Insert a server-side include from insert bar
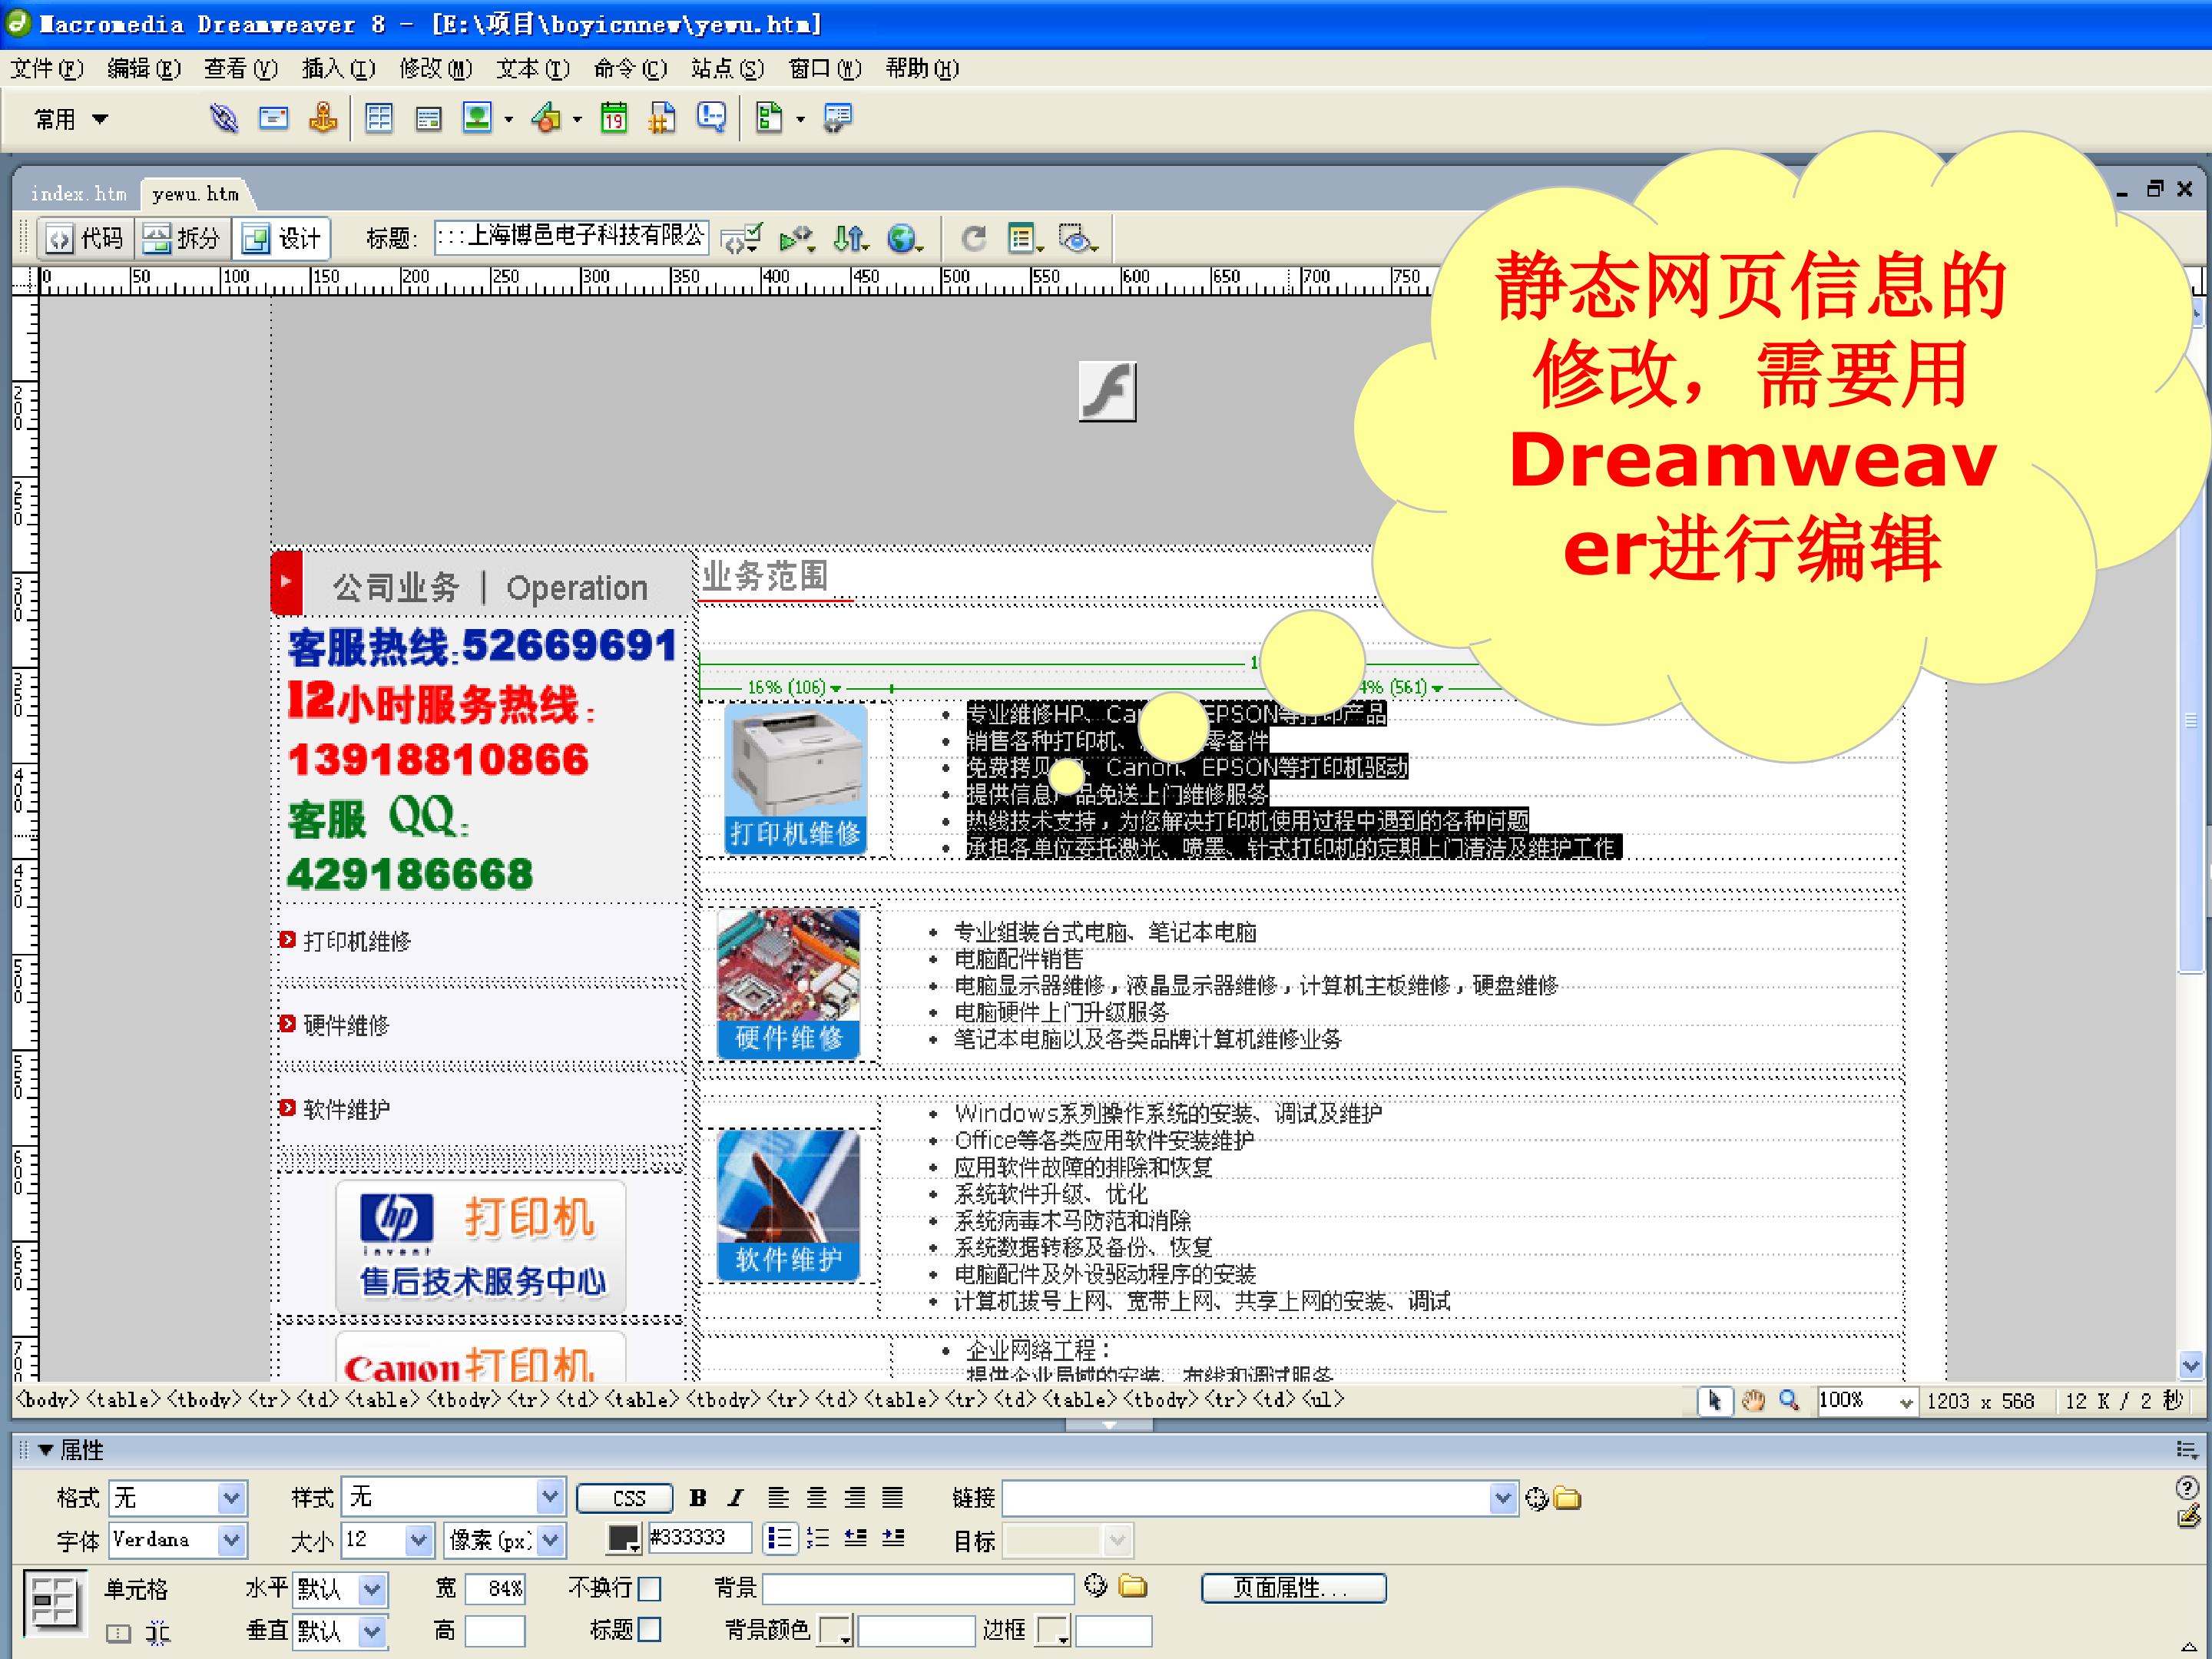 coord(662,119)
